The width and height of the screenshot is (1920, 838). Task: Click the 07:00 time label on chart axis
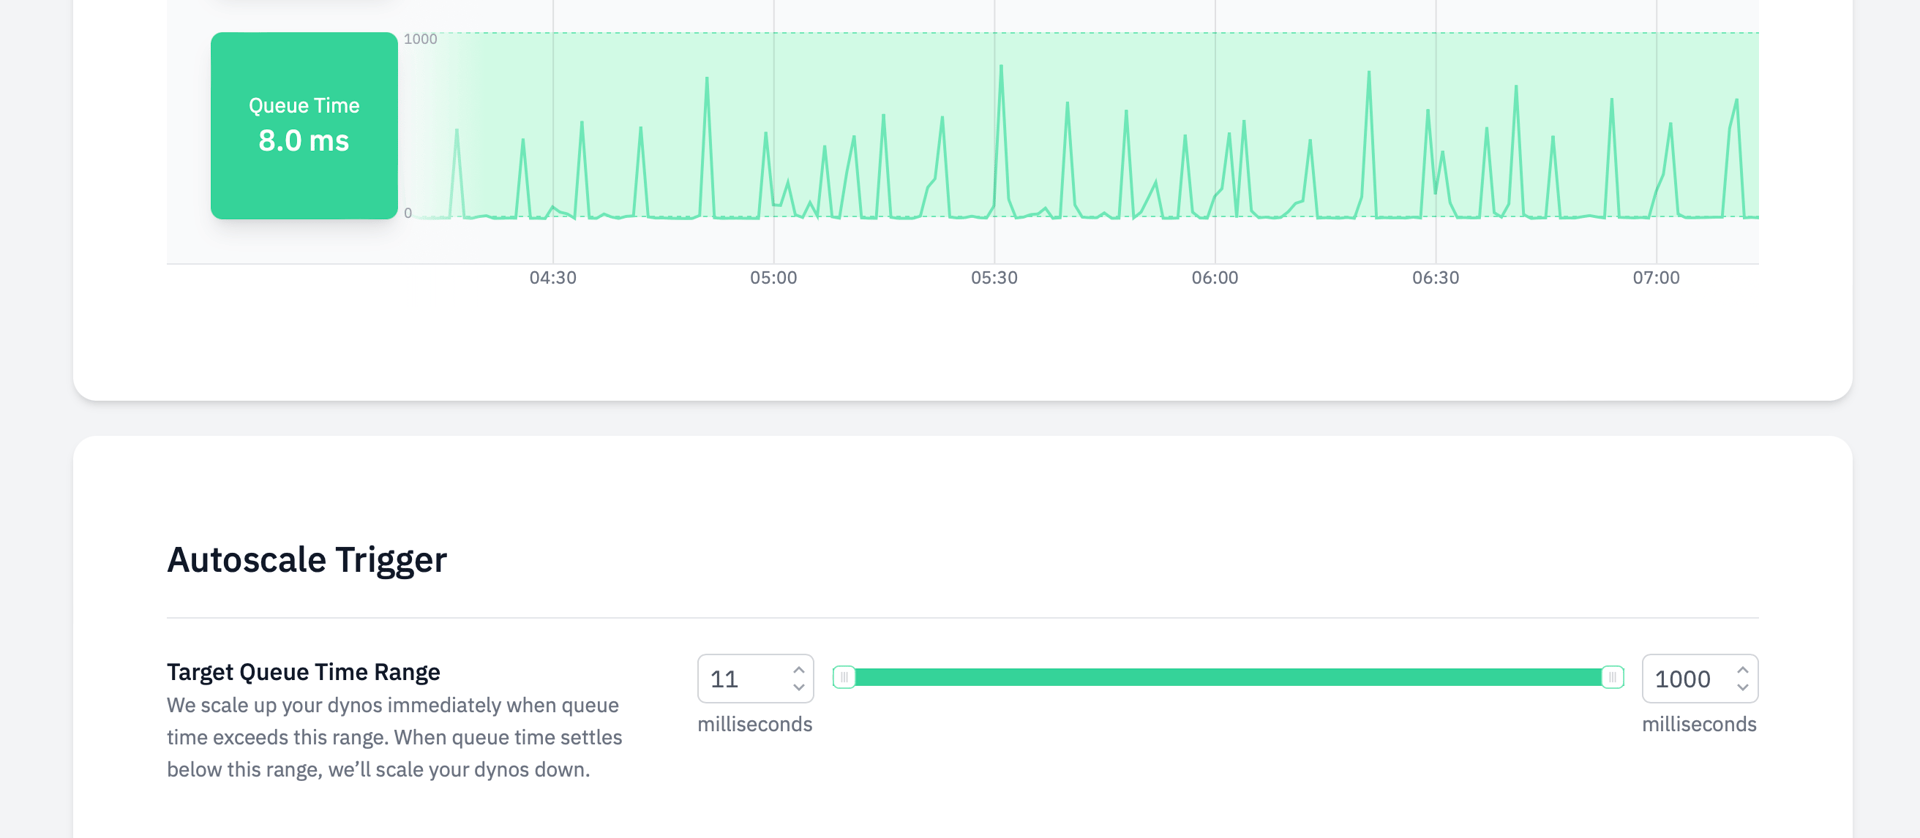tap(1656, 278)
